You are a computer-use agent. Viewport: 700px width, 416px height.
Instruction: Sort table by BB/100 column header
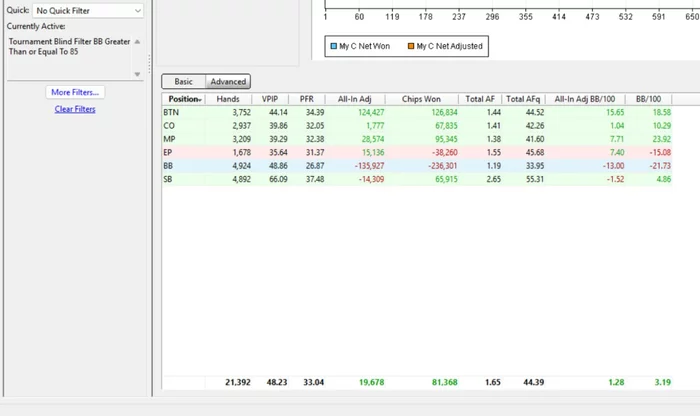[x=648, y=99]
